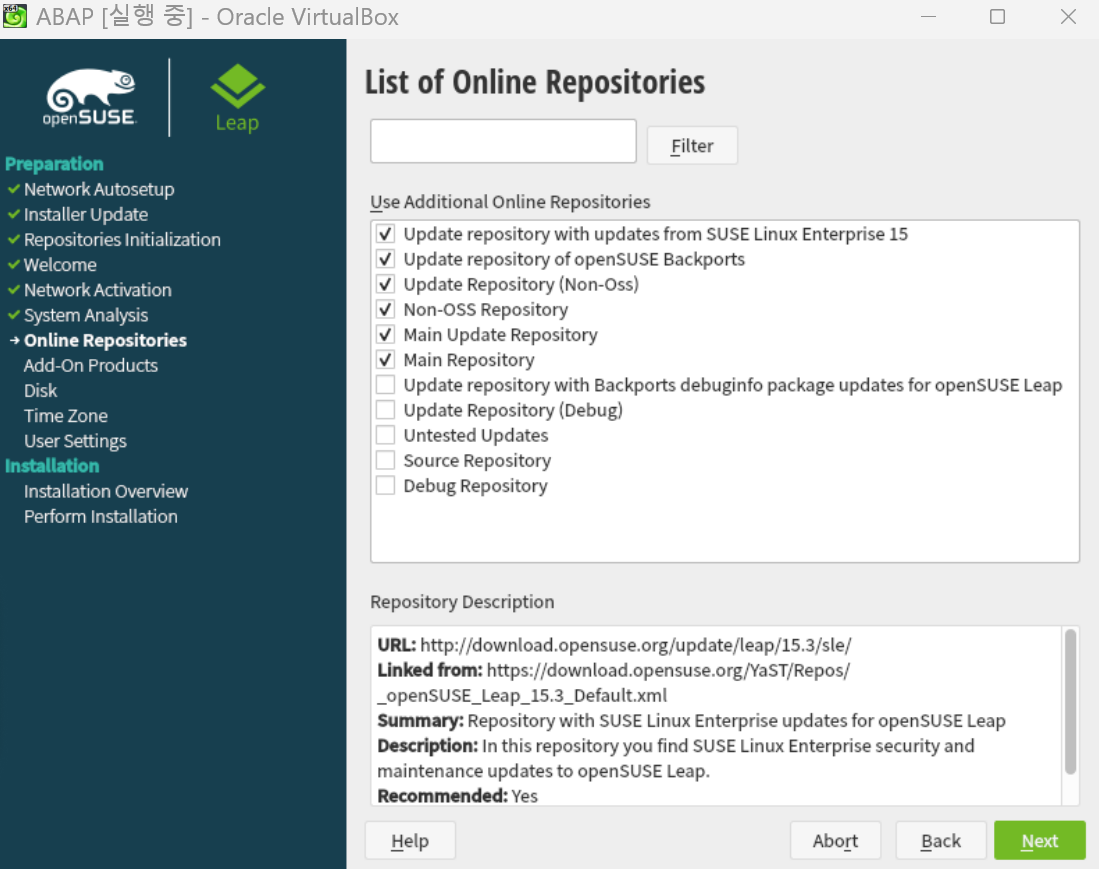Click Use Additional Online Repositories label
The height and width of the screenshot is (869, 1099).
click(510, 202)
